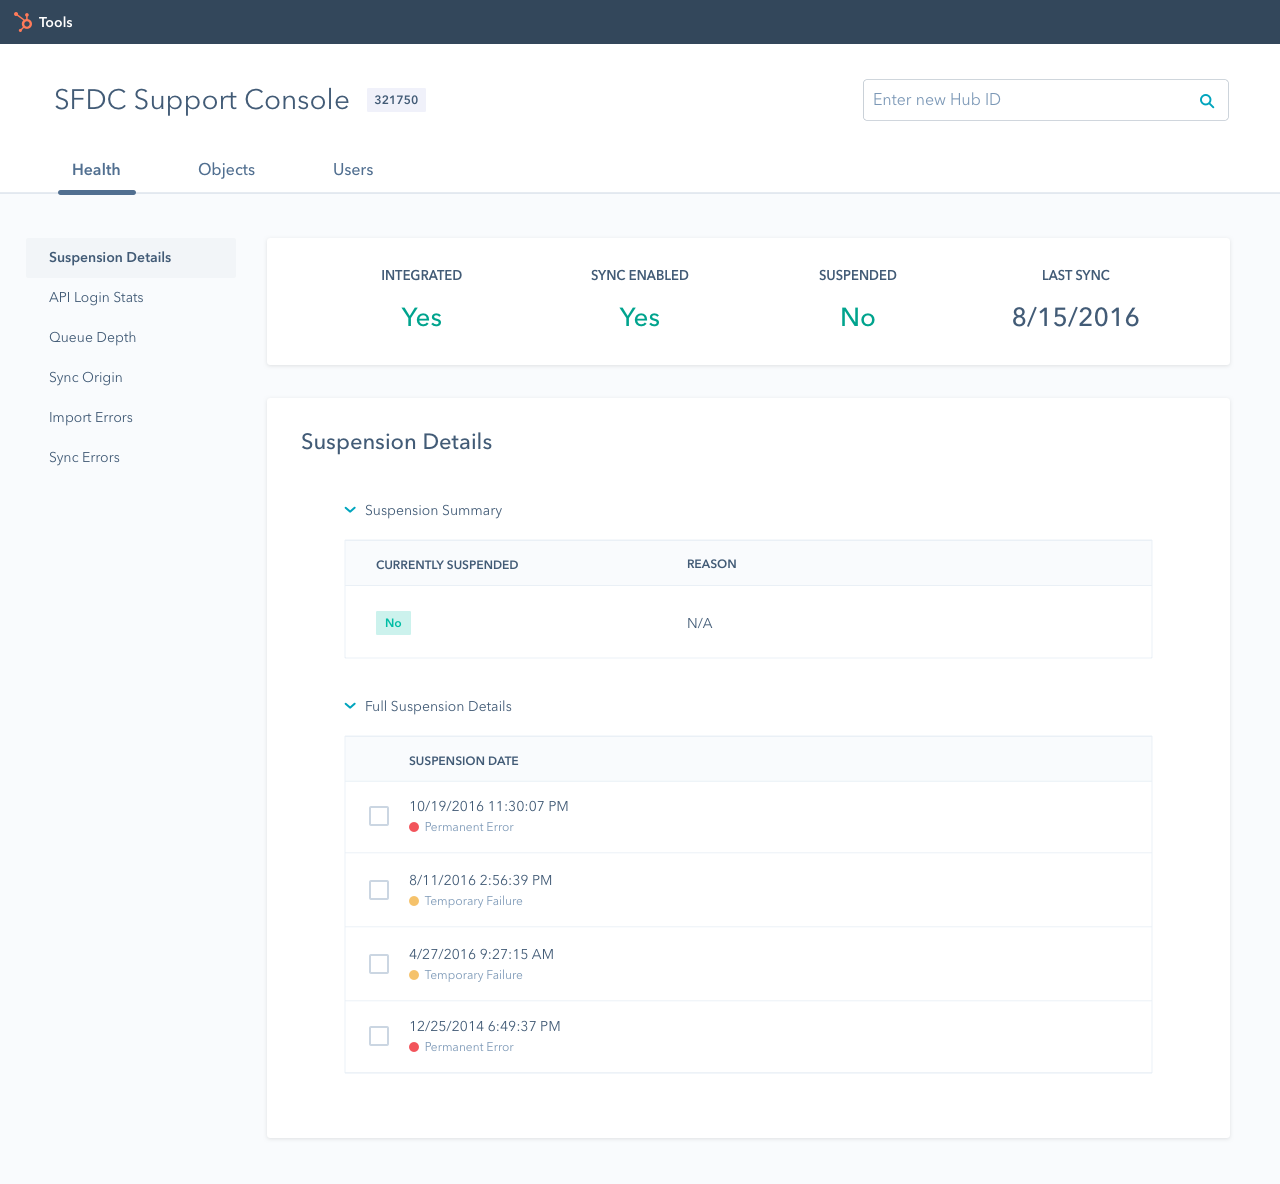
Task: Collapse the Full Suspension Details chevron
Action: click(350, 706)
